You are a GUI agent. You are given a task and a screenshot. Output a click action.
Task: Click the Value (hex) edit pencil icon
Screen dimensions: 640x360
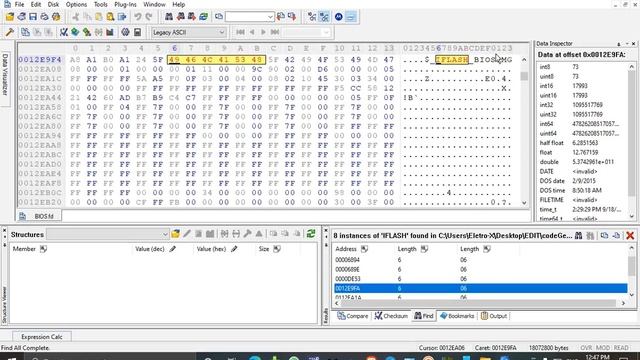[x=234, y=249]
